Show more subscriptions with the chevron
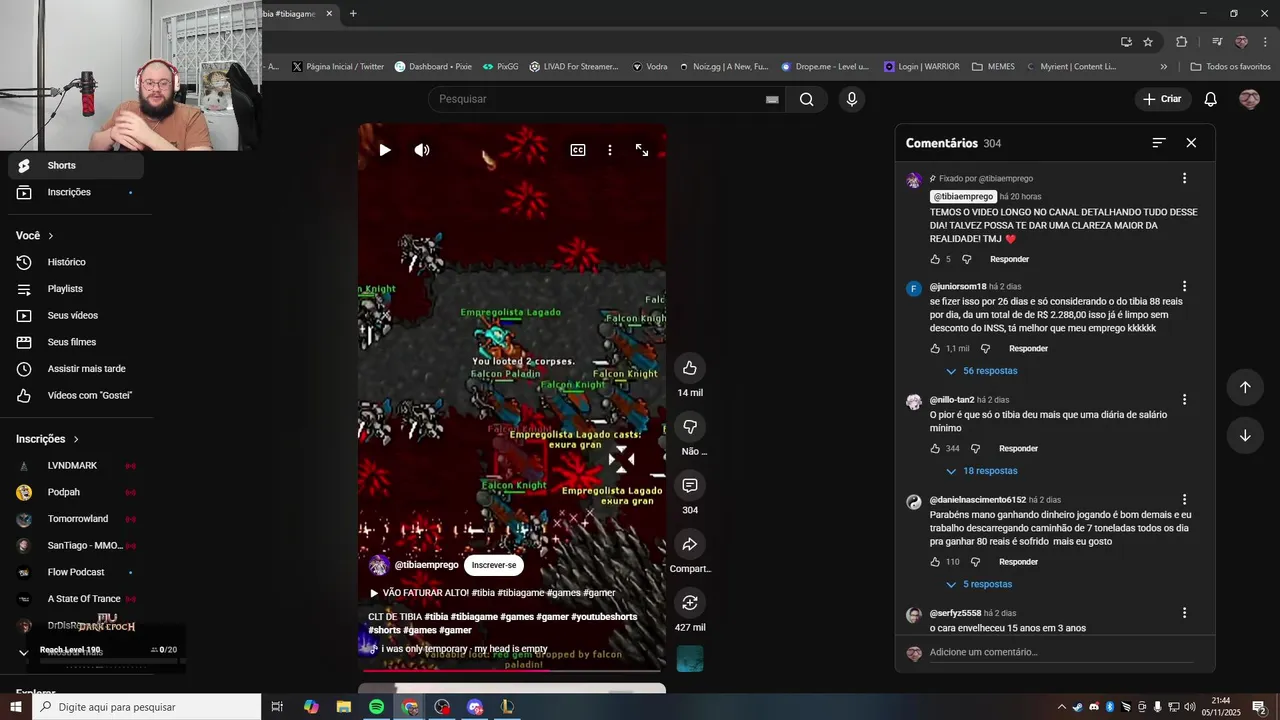This screenshot has width=1280, height=720. pyautogui.click(x=24, y=652)
